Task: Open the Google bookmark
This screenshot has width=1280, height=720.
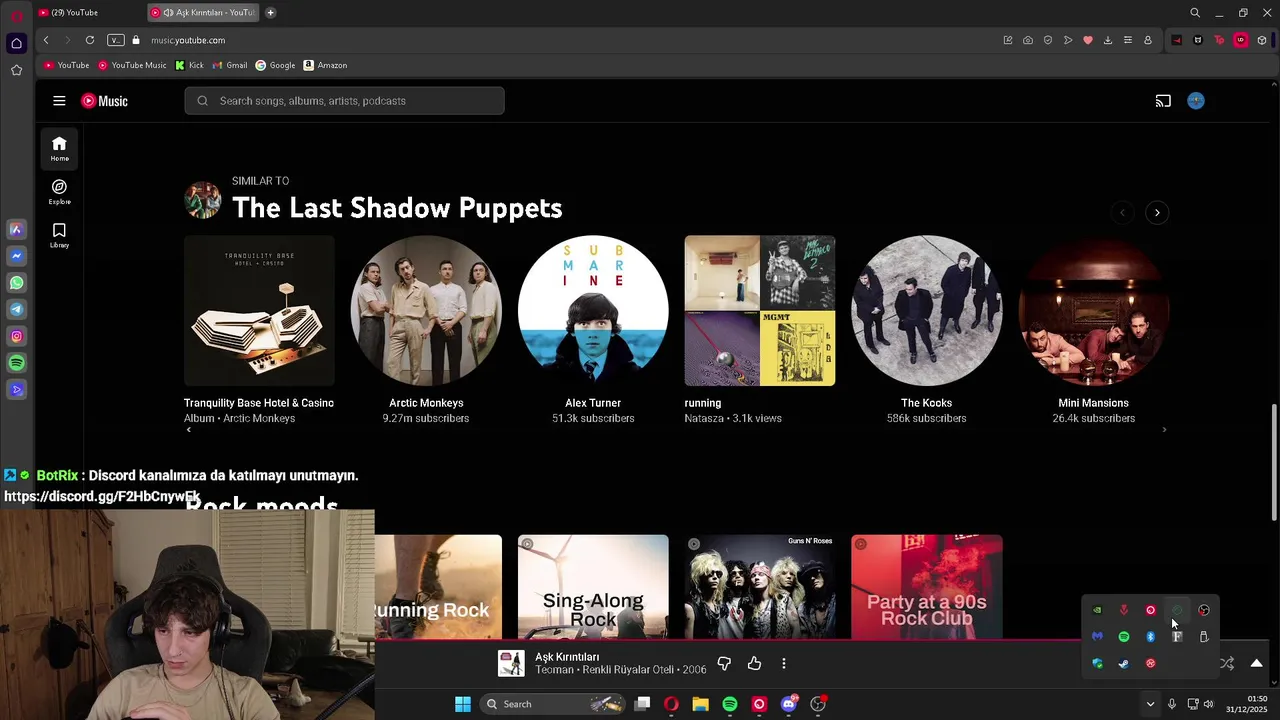Action: point(275,65)
